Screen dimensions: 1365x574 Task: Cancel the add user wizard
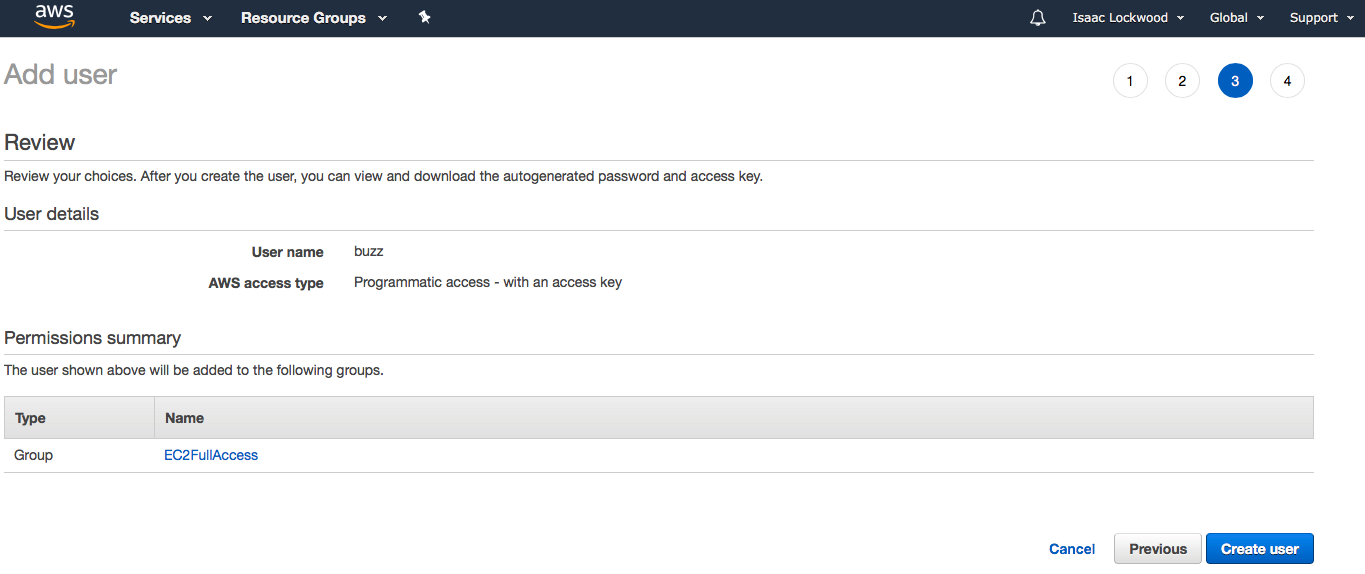1072,549
